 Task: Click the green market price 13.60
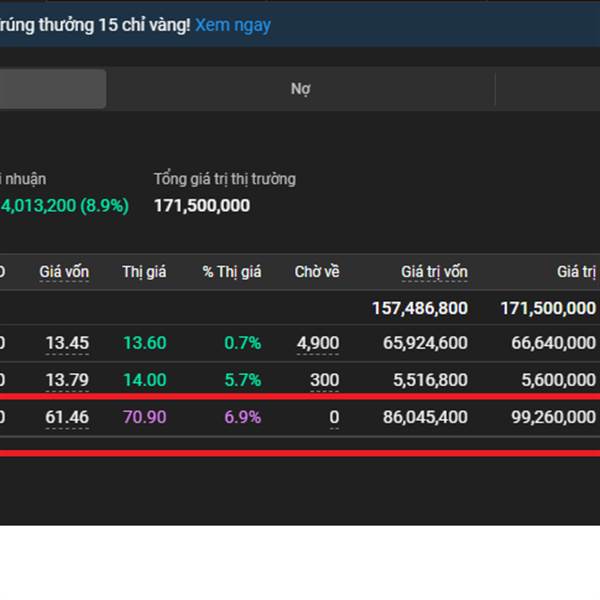pyautogui.click(x=145, y=344)
